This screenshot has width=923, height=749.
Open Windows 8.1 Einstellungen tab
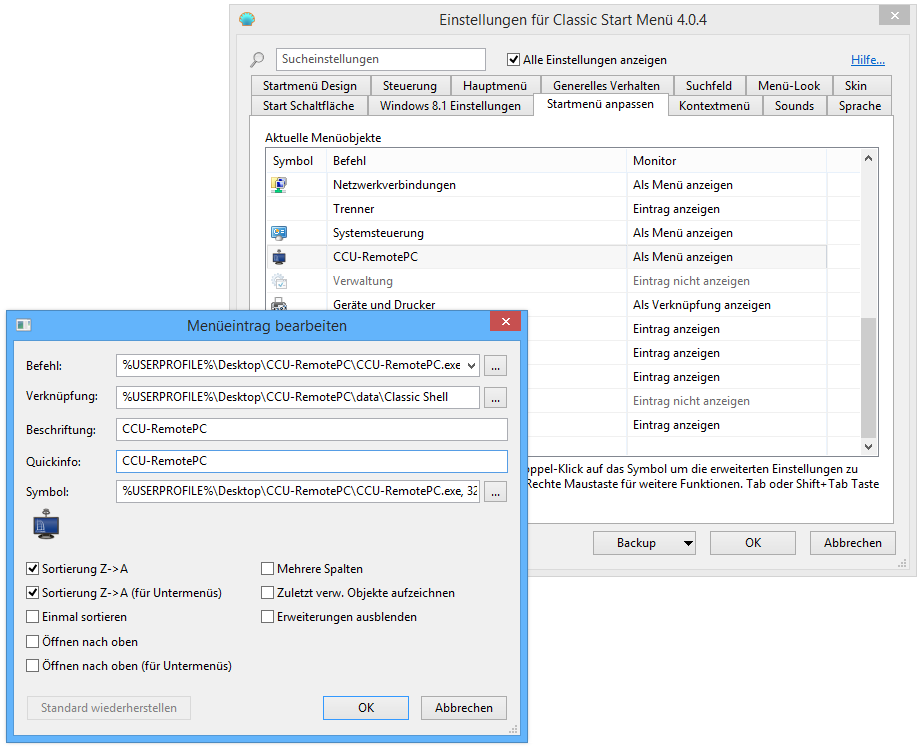[x=450, y=106]
